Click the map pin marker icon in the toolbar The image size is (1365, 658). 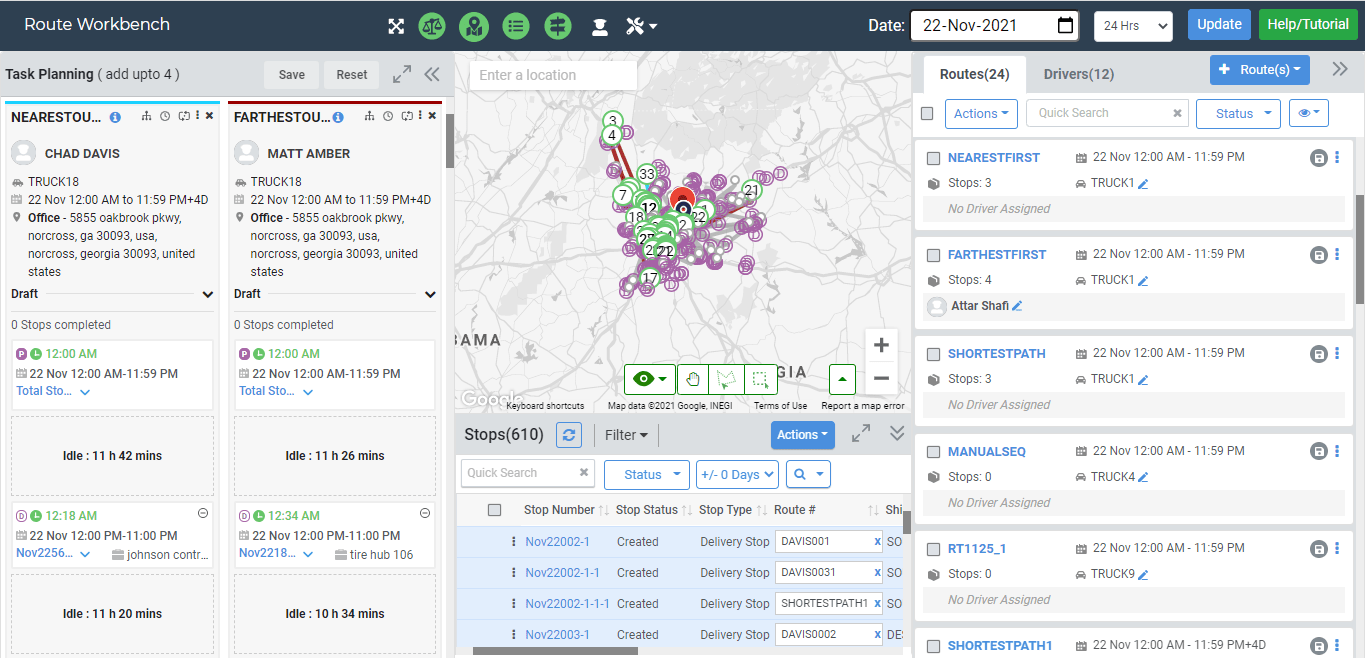pos(474,26)
